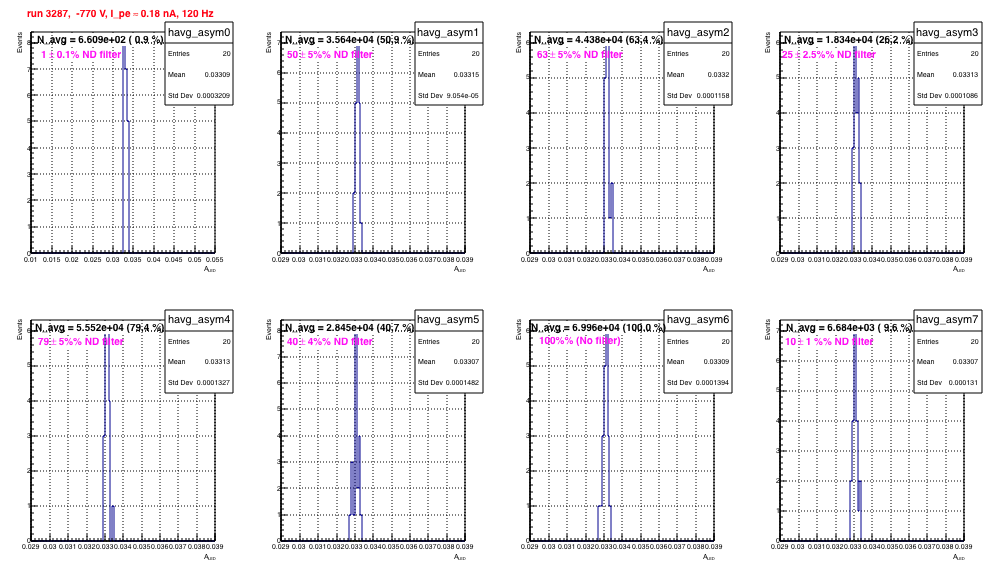Select the havg_asym3 stats box title

(x=947, y=32)
